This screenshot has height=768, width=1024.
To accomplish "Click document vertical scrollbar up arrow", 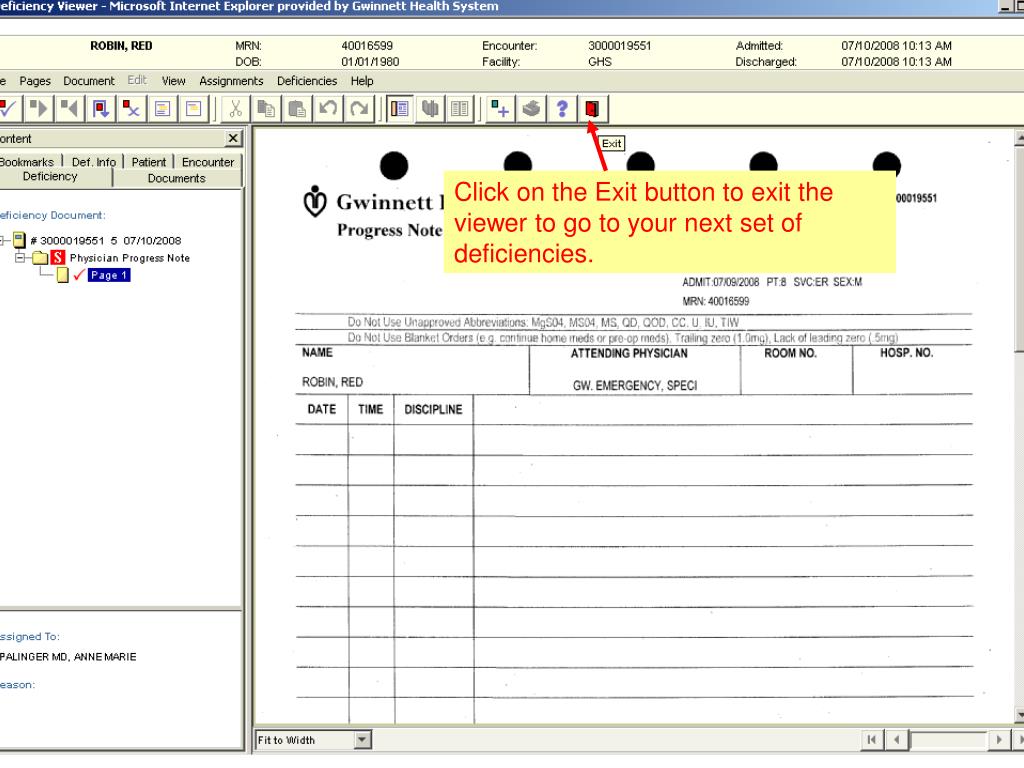I will point(1019,138).
